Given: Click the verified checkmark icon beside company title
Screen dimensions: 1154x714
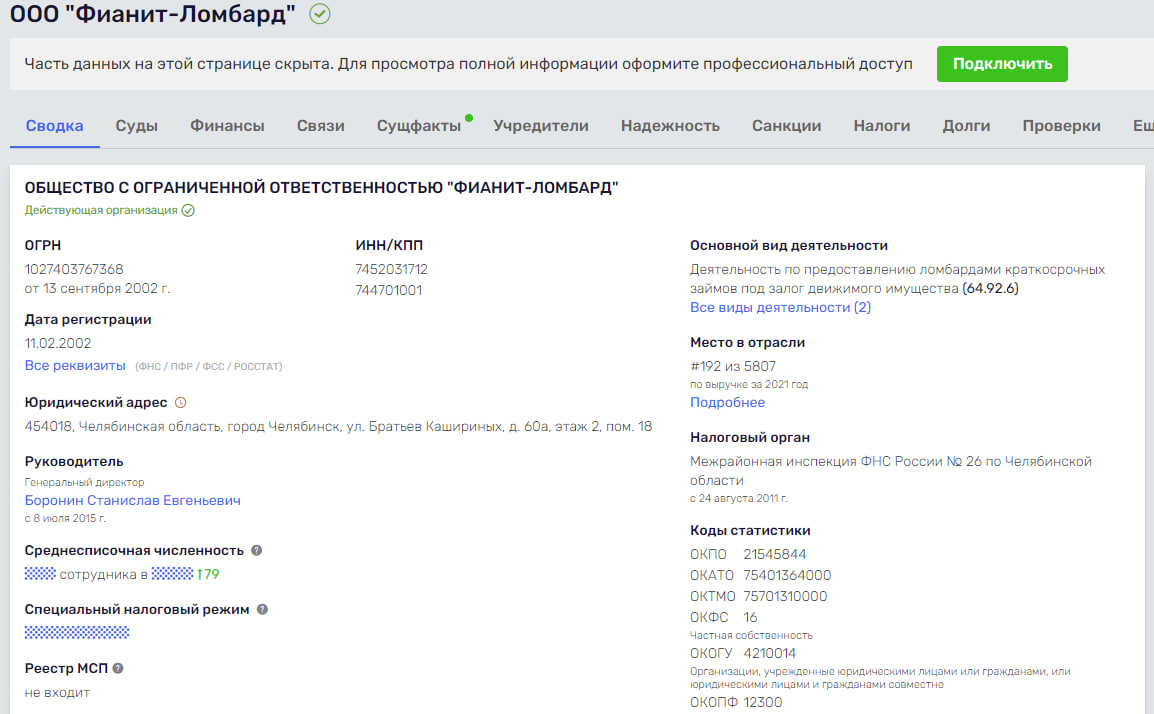Looking at the screenshot, I should tap(320, 14).
